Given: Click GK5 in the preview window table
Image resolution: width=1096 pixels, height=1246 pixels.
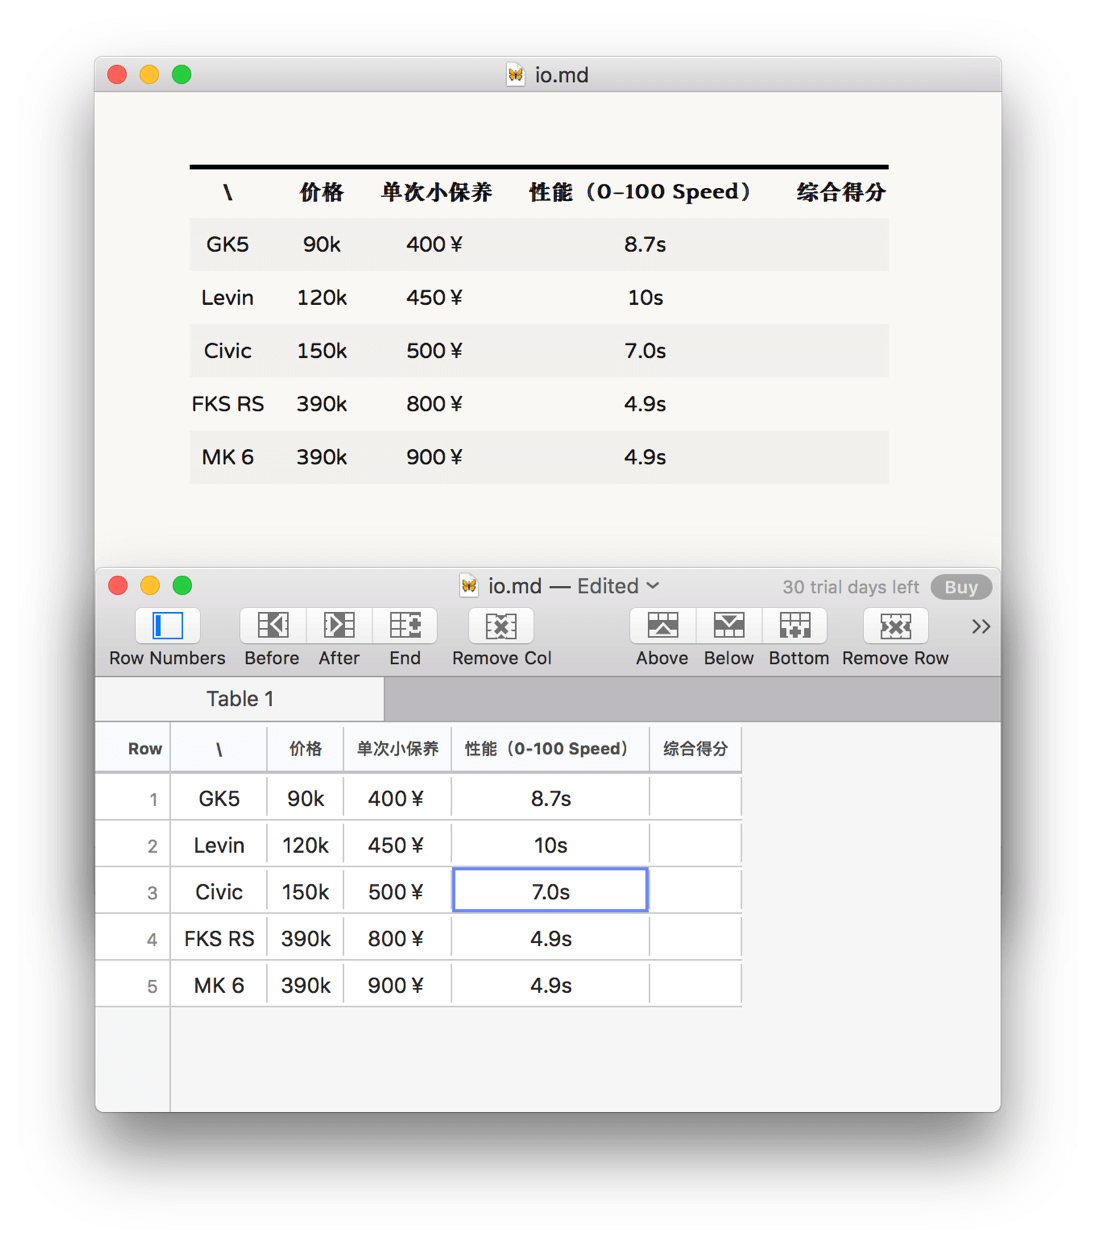Looking at the screenshot, I should click(227, 244).
